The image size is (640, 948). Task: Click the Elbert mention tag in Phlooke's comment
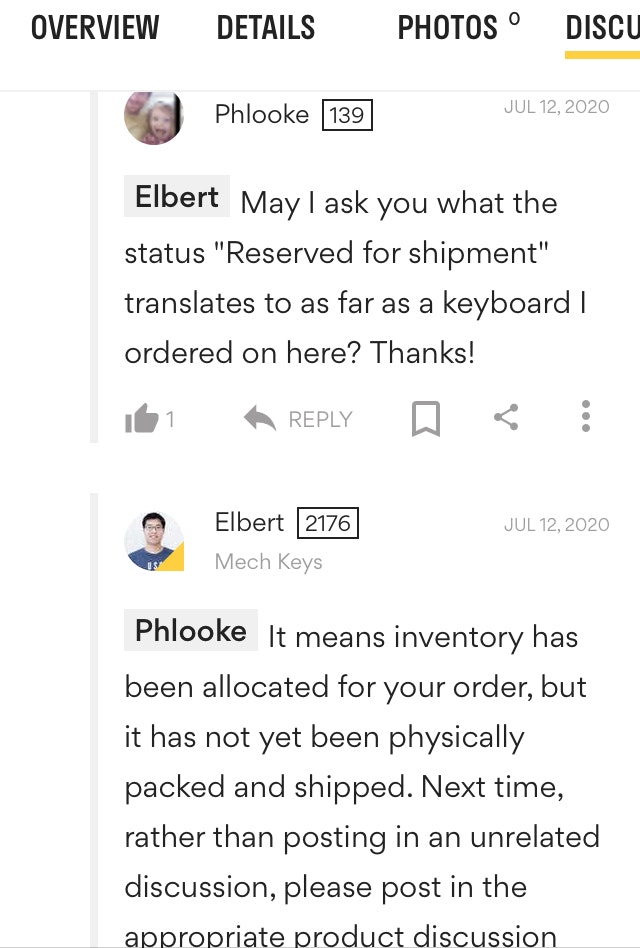pyautogui.click(x=177, y=197)
